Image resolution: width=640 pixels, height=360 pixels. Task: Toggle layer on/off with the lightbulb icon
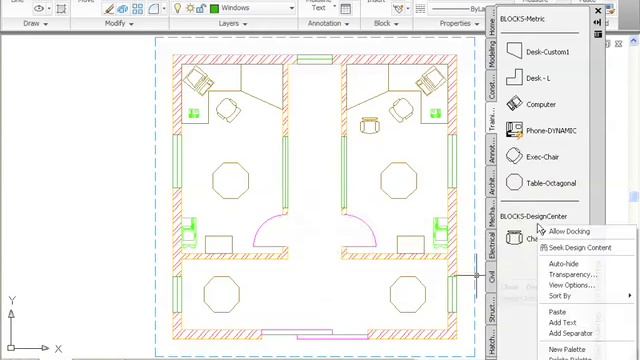(x=178, y=8)
